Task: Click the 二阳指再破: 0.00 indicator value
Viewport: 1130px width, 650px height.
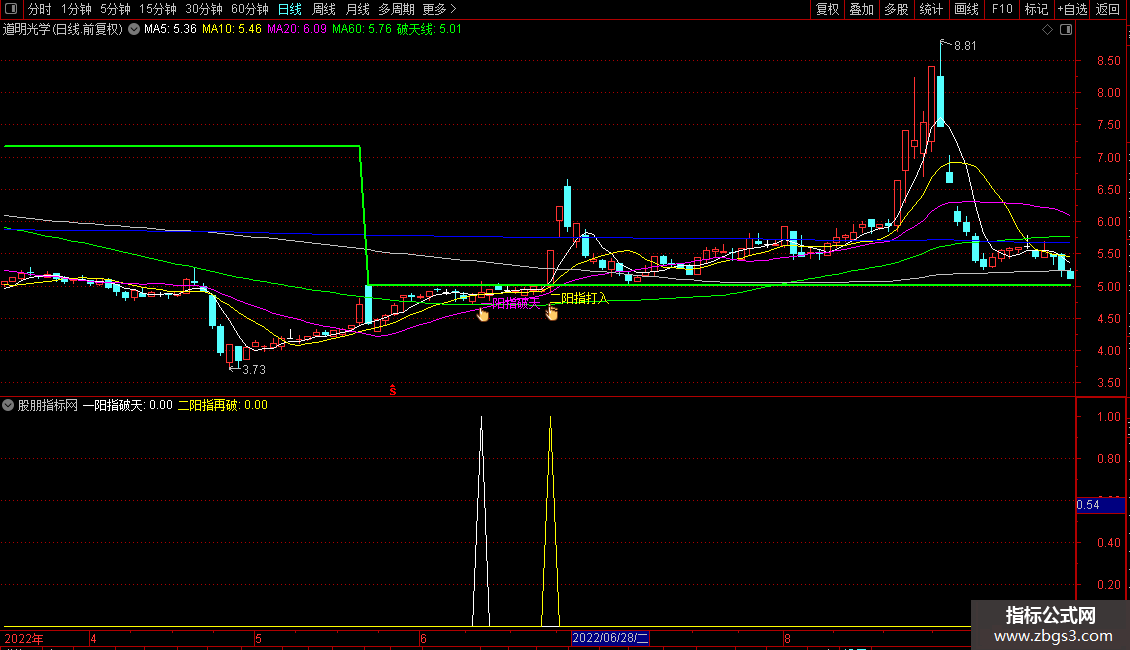Action: 223,405
